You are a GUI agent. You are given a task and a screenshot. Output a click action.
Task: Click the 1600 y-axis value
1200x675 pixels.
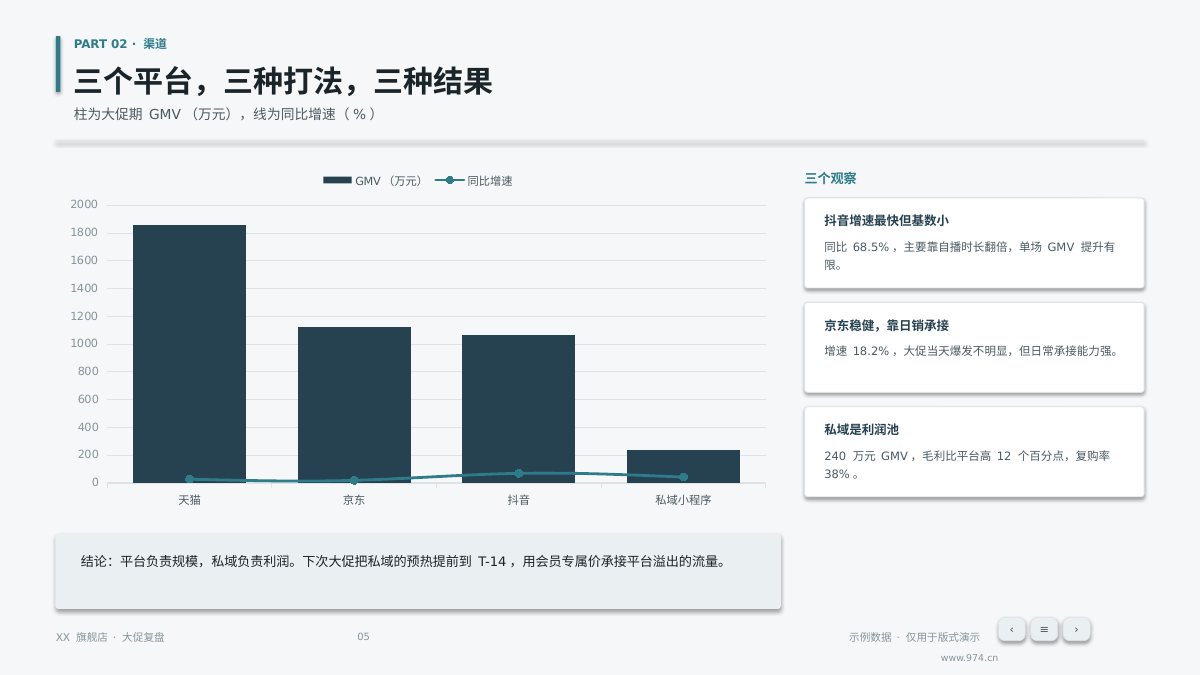pyautogui.click(x=84, y=261)
